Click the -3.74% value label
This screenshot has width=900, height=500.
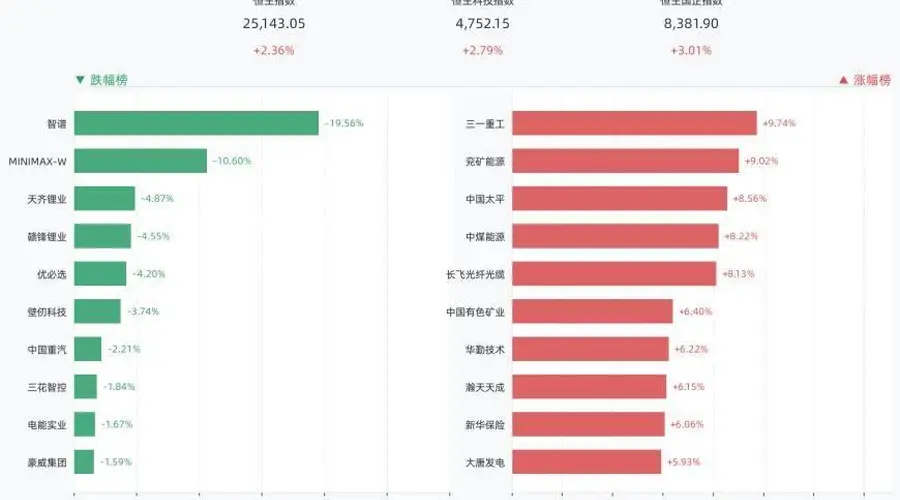tap(143, 311)
